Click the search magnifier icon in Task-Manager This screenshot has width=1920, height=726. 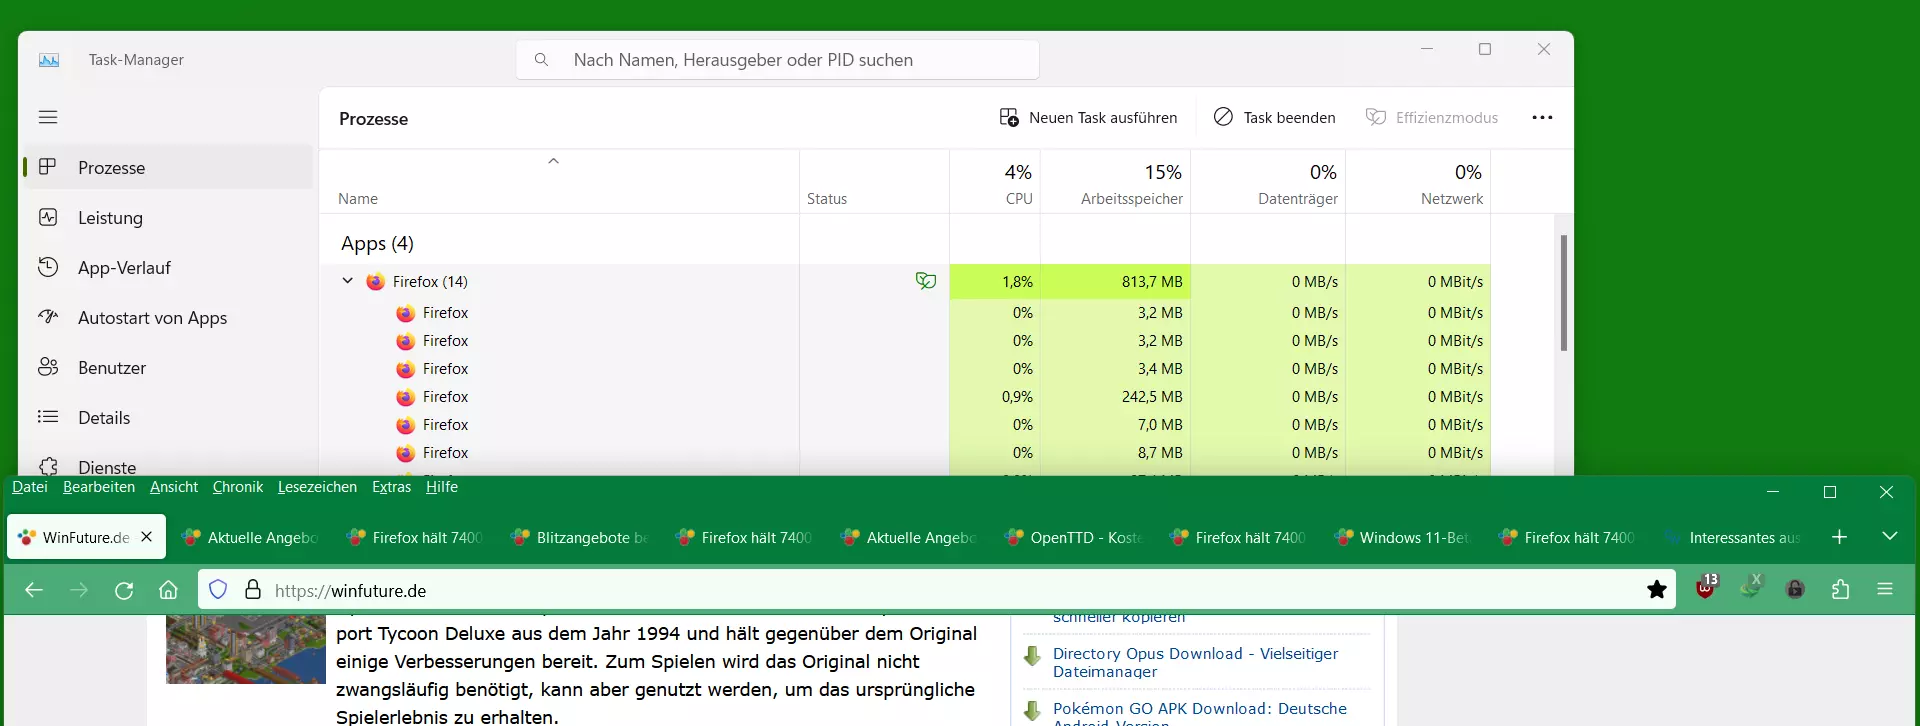[x=541, y=60]
